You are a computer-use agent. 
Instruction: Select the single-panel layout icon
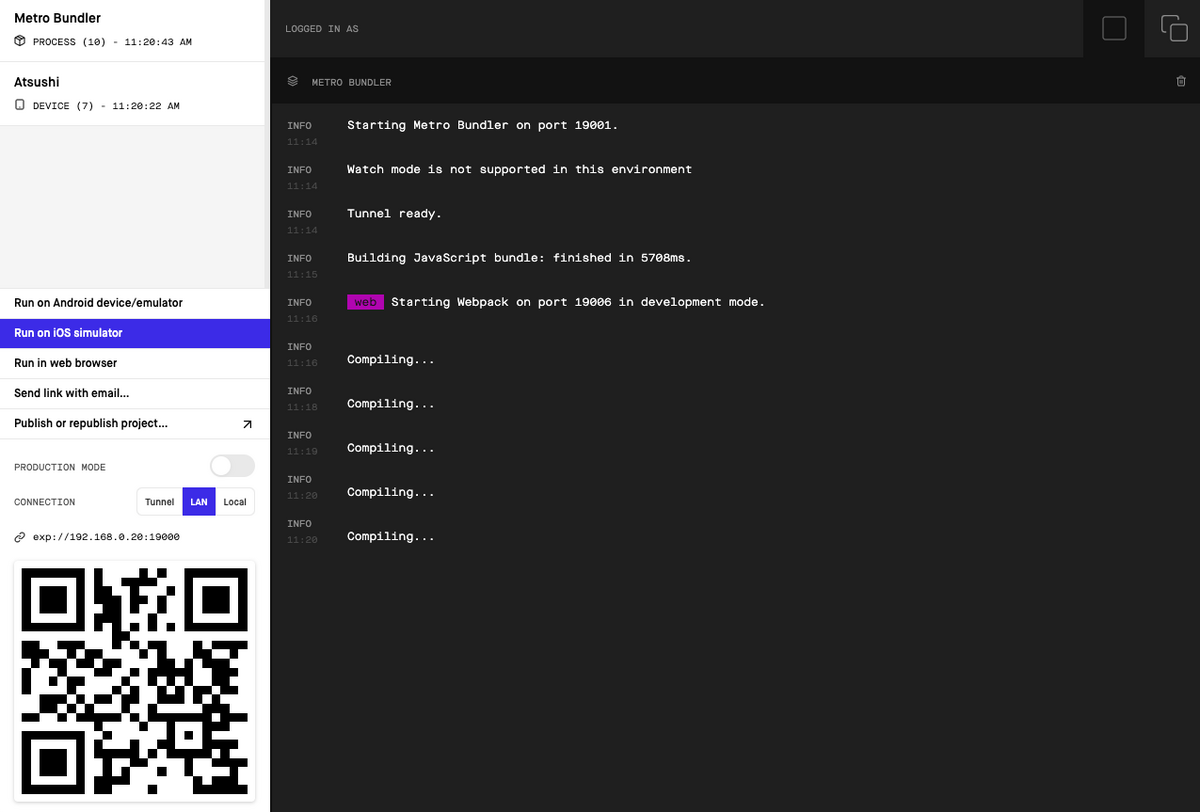(x=1114, y=28)
